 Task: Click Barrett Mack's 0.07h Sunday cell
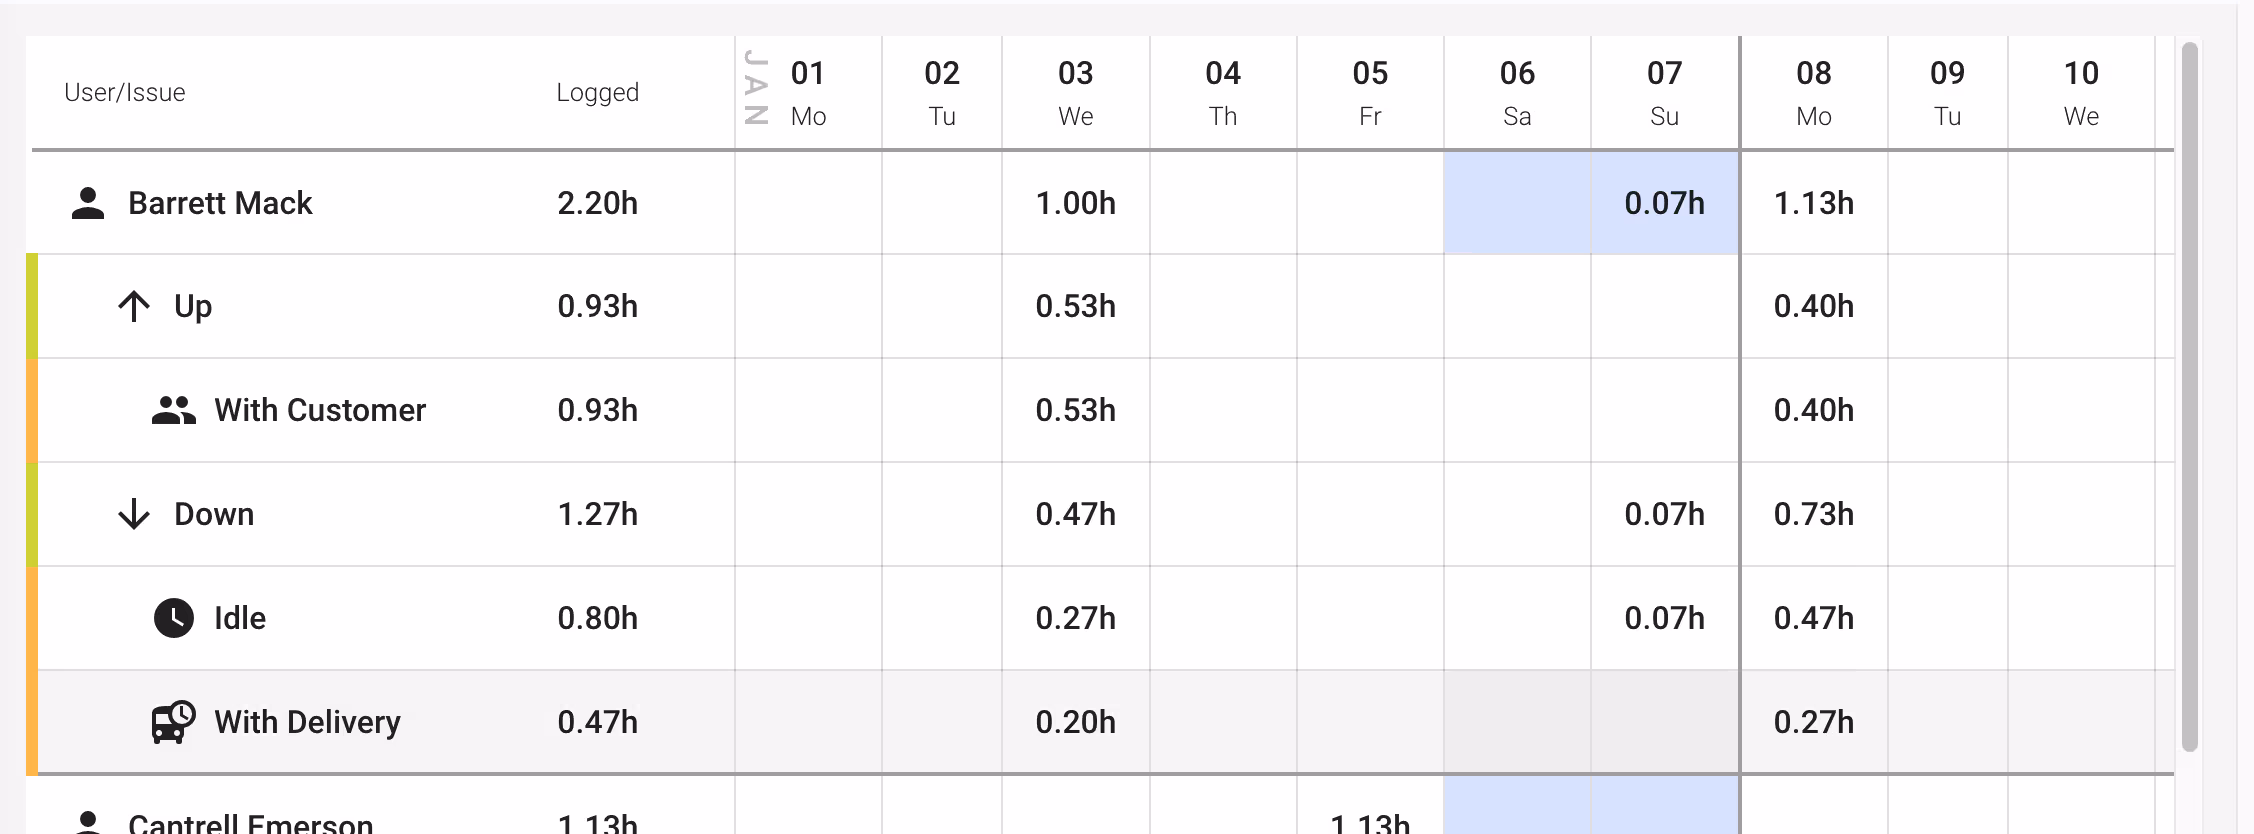1664,203
